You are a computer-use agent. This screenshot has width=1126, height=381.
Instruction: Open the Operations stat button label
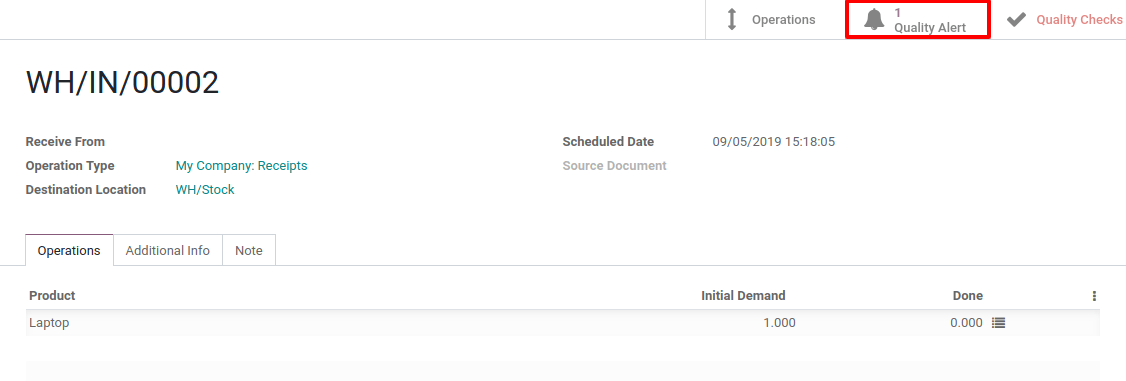click(783, 20)
